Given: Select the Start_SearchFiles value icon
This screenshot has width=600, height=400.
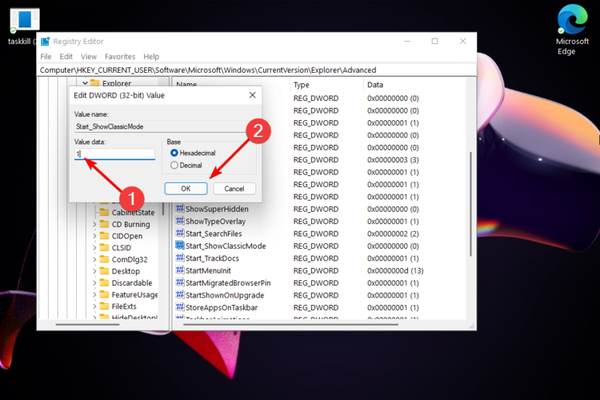Looking at the screenshot, I should 180,233.
